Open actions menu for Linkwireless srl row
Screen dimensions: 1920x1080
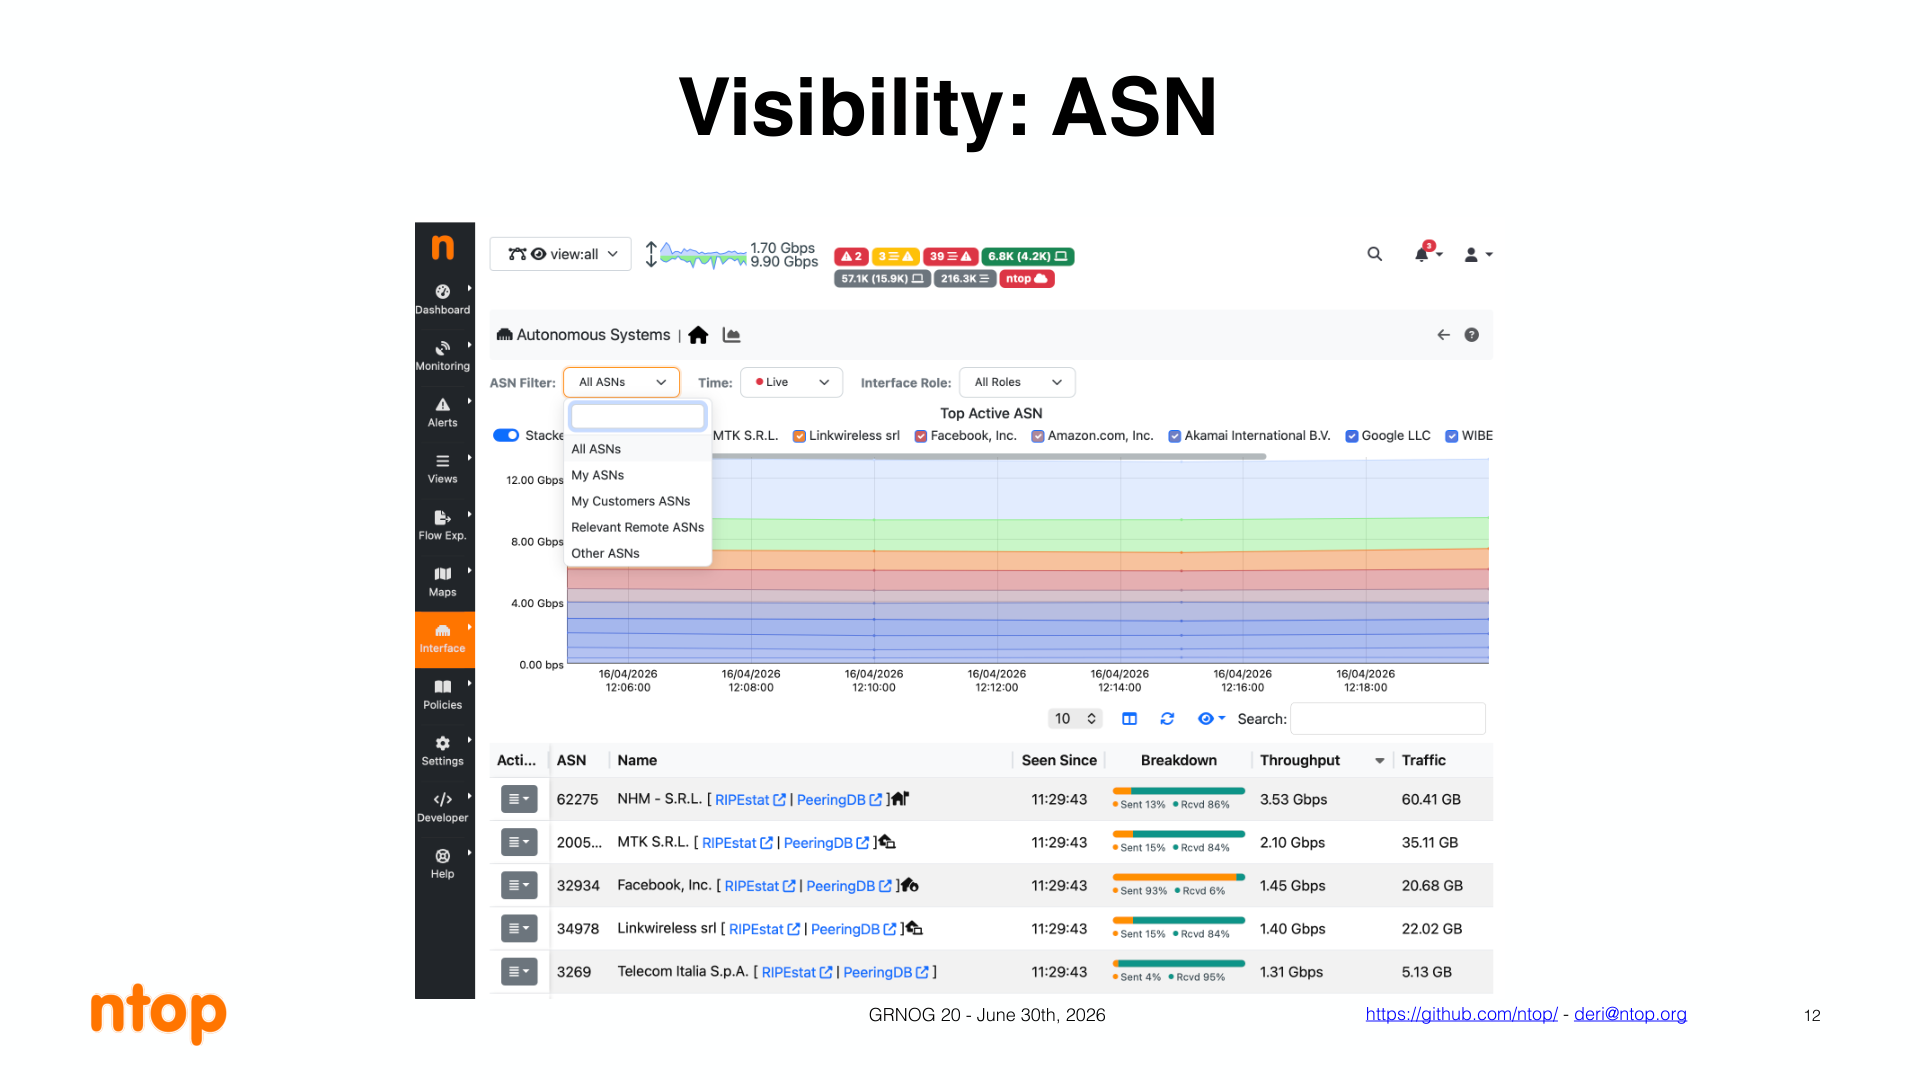coord(519,928)
